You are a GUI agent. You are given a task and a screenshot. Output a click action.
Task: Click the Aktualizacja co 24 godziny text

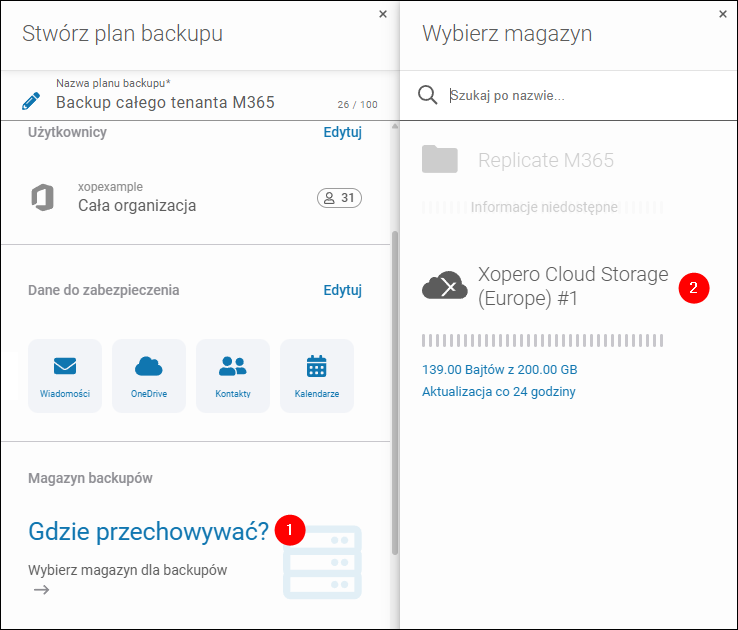(498, 391)
